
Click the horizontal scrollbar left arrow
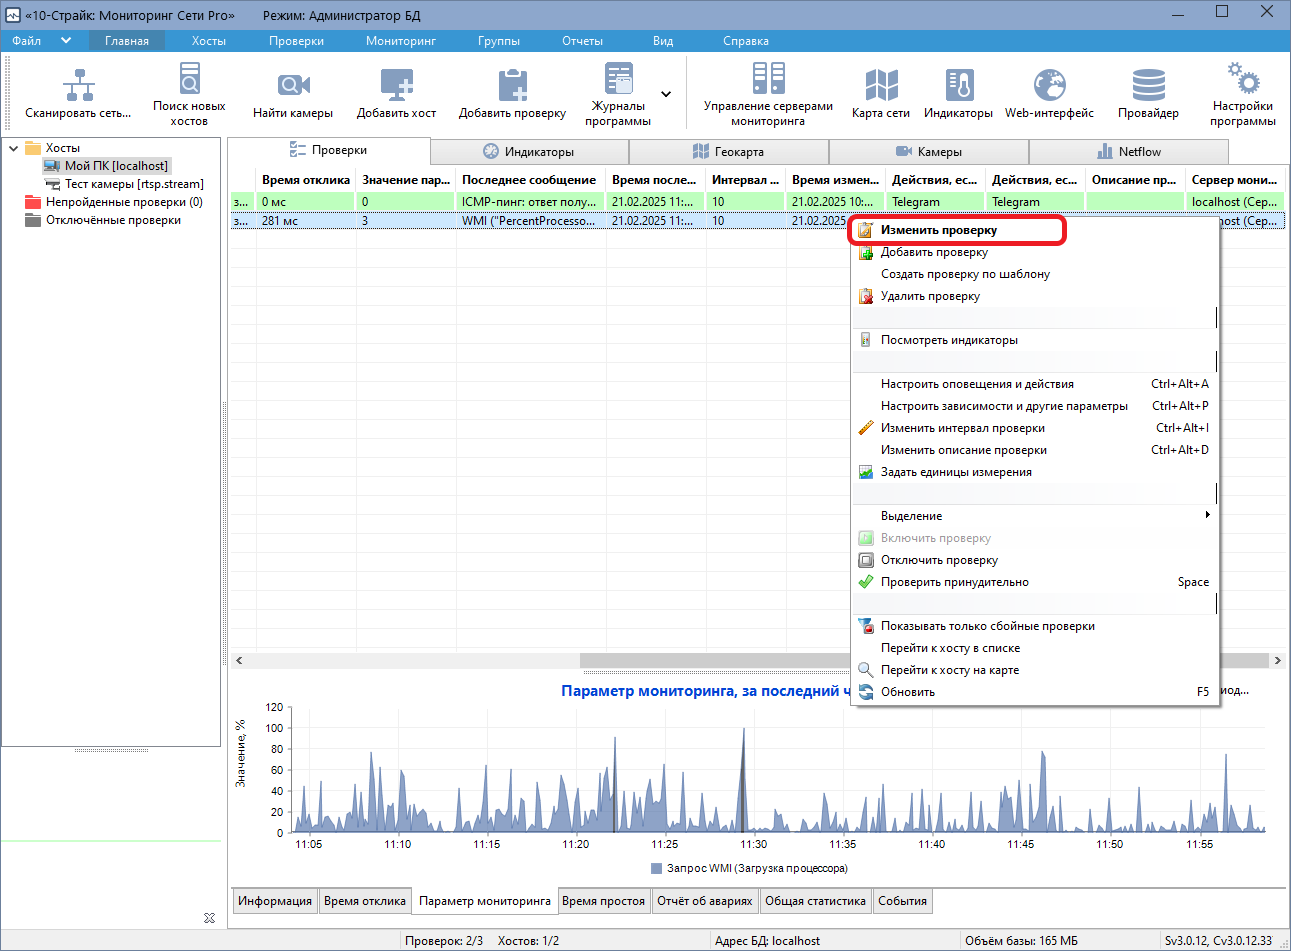coord(238,661)
